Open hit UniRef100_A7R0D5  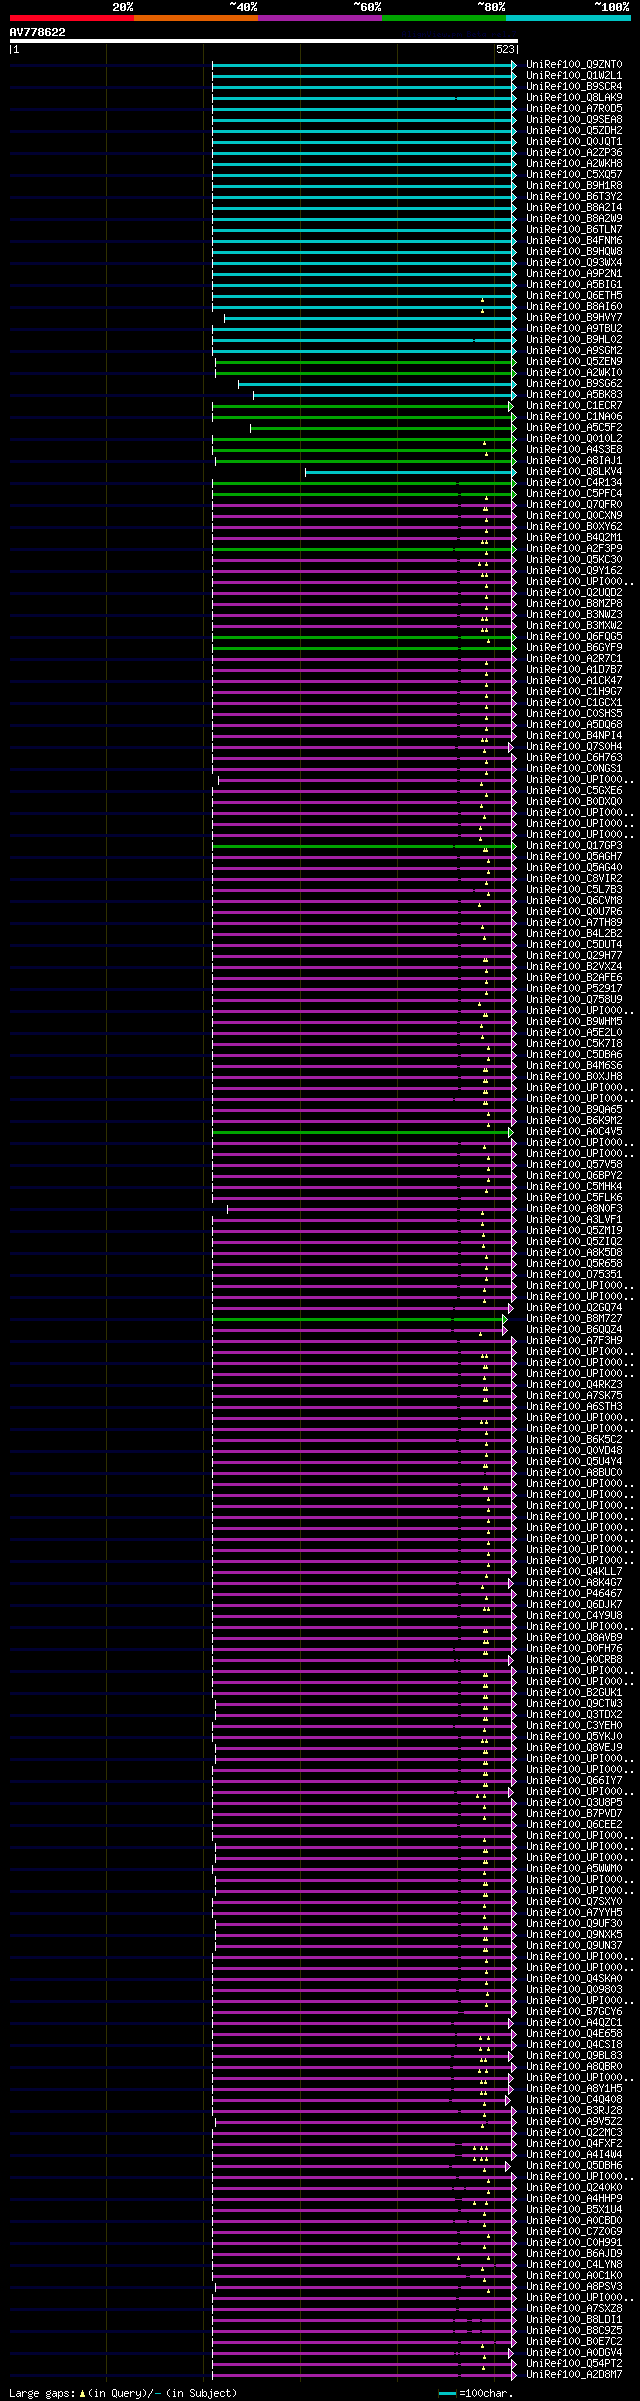[574, 109]
